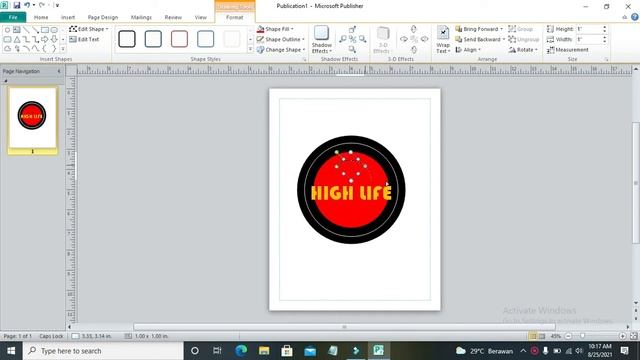Open the Edit Shape dropdown
Viewport: 640px width, 360px height.
[x=89, y=29]
